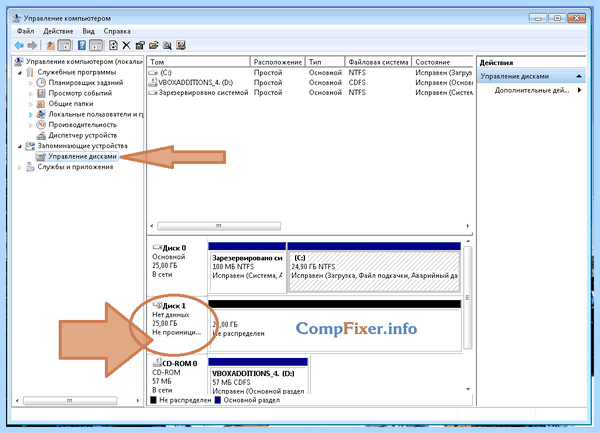This screenshot has width=600, height=433.
Task: Click the disk view scroll down arrow
Action: pos(468,389)
